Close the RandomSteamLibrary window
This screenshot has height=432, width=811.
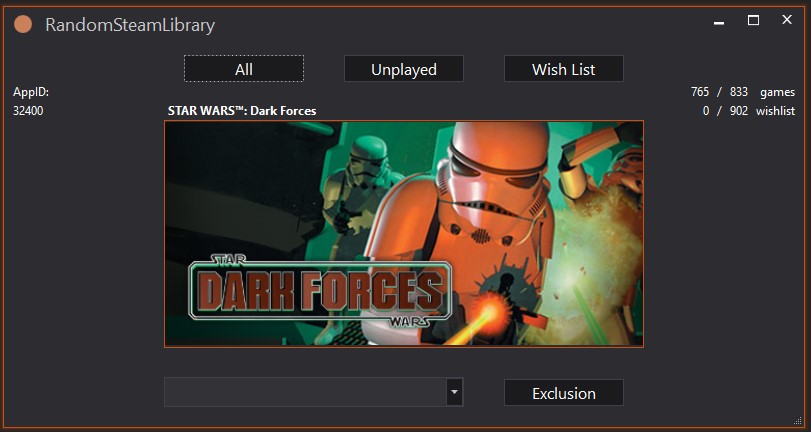click(789, 21)
